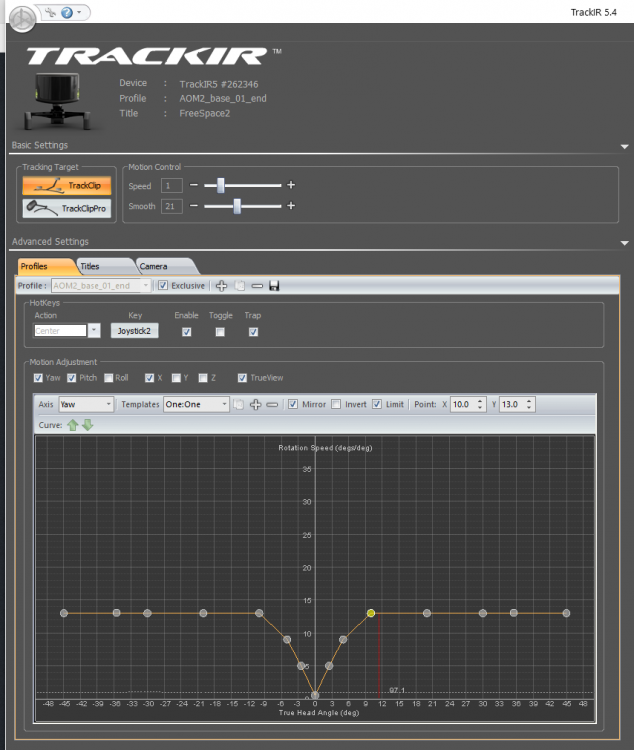Select the yellow highlighted curve point
634x750 pixels.
point(371,613)
